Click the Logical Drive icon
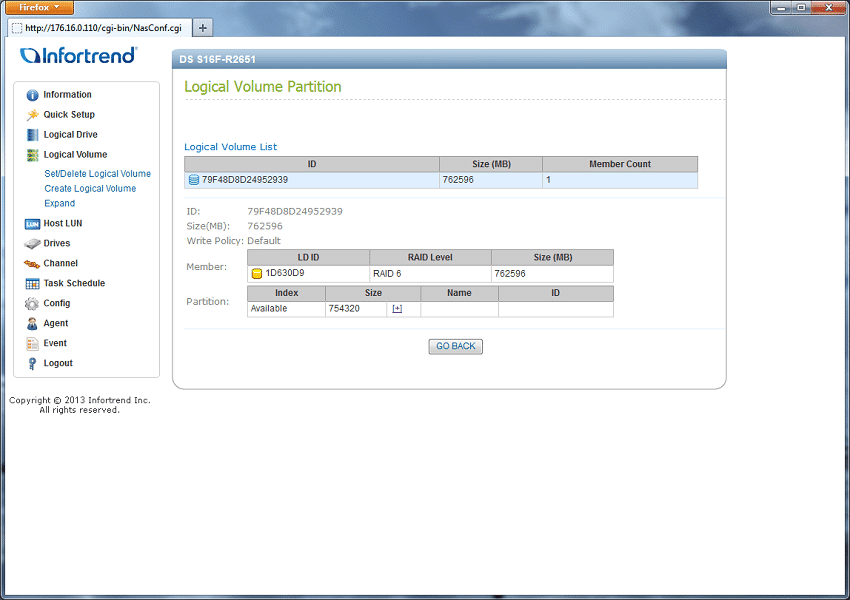Image resolution: width=850 pixels, height=600 pixels. tap(33, 135)
